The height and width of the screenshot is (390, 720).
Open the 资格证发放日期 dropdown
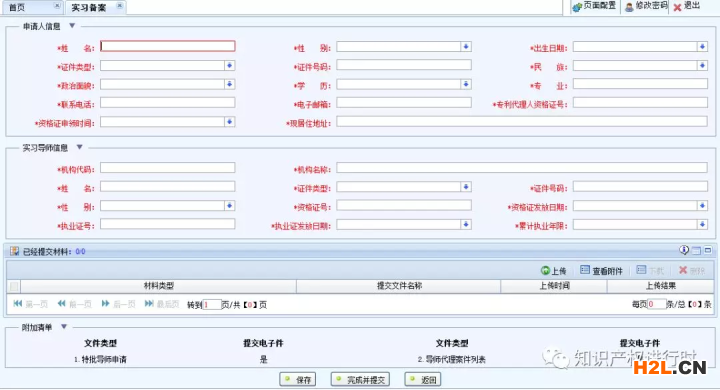point(703,205)
